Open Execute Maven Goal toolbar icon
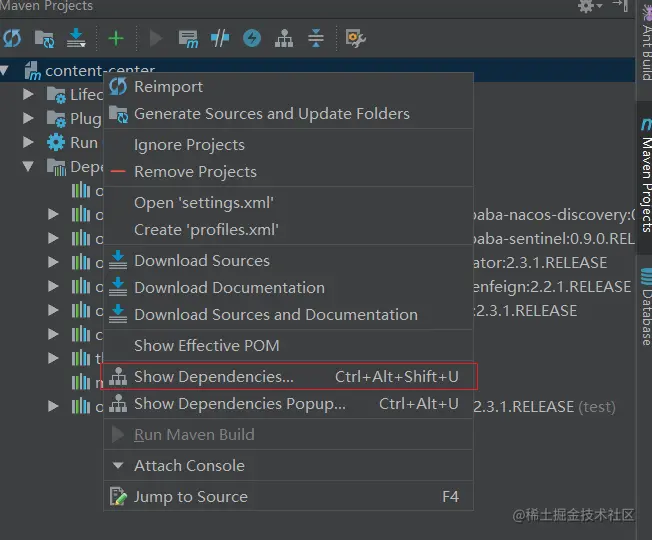Image resolution: width=652 pixels, height=540 pixels. coord(188,39)
